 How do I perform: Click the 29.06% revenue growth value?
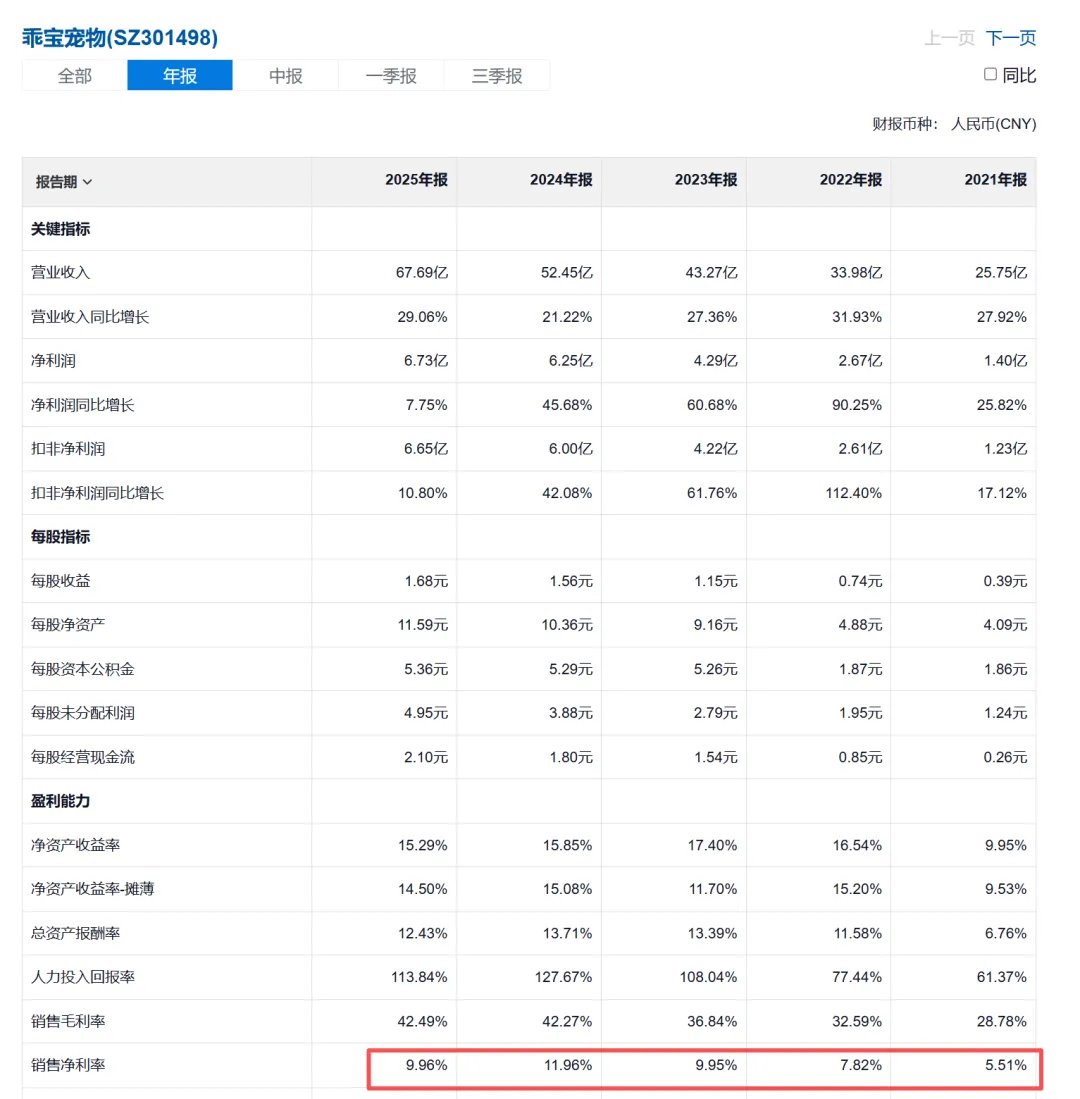(x=423, y=317)
